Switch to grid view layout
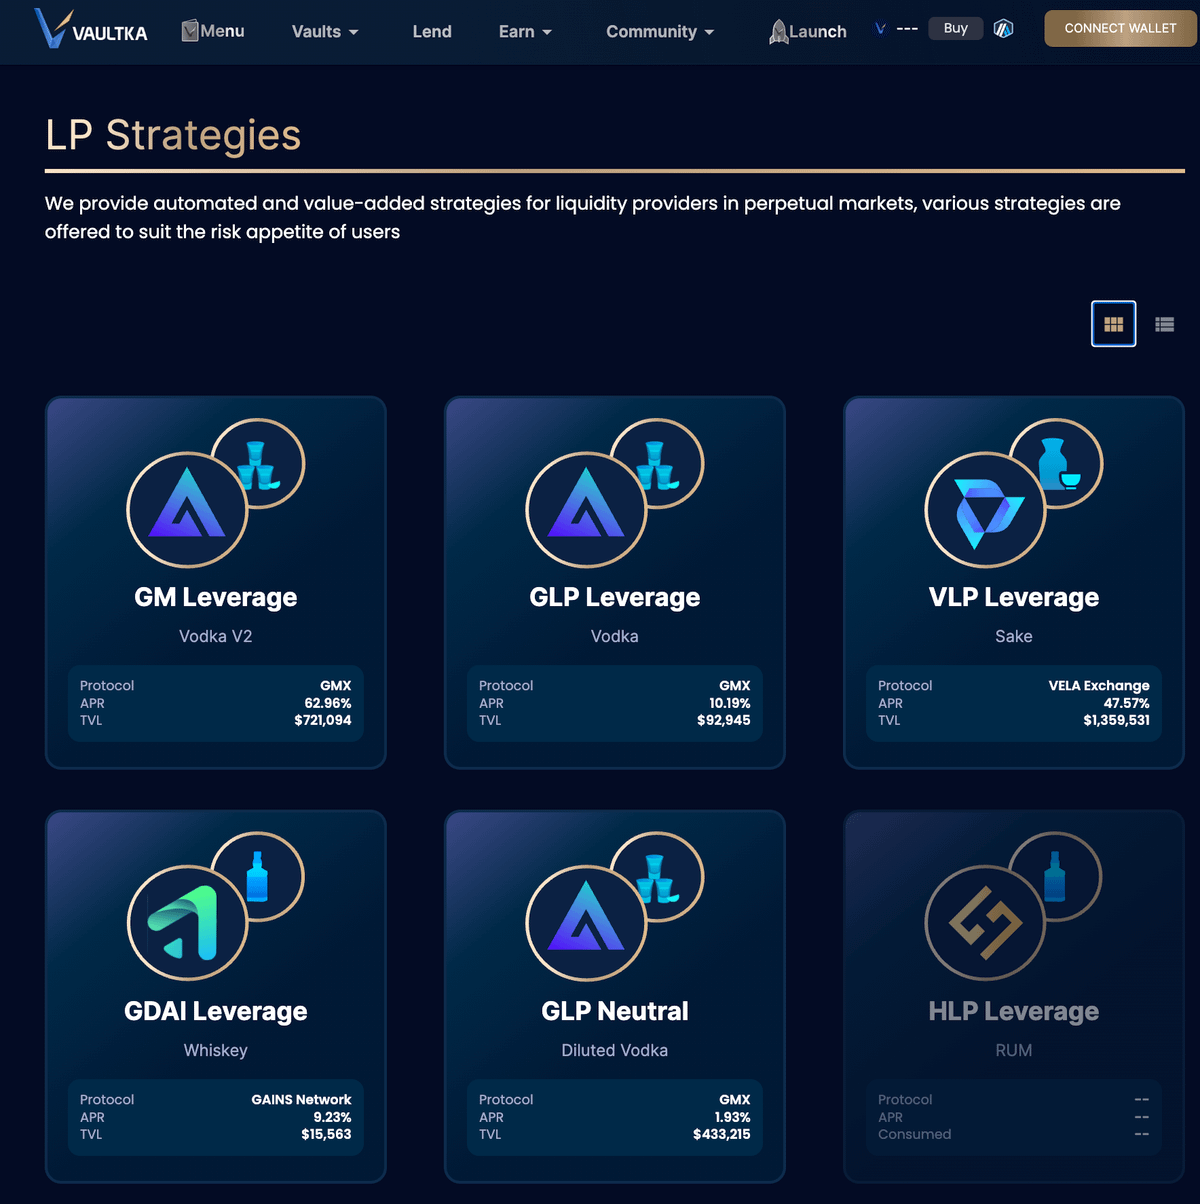The height and width of the screenshot is (1204, 1200). click(x=1113, y=324)
